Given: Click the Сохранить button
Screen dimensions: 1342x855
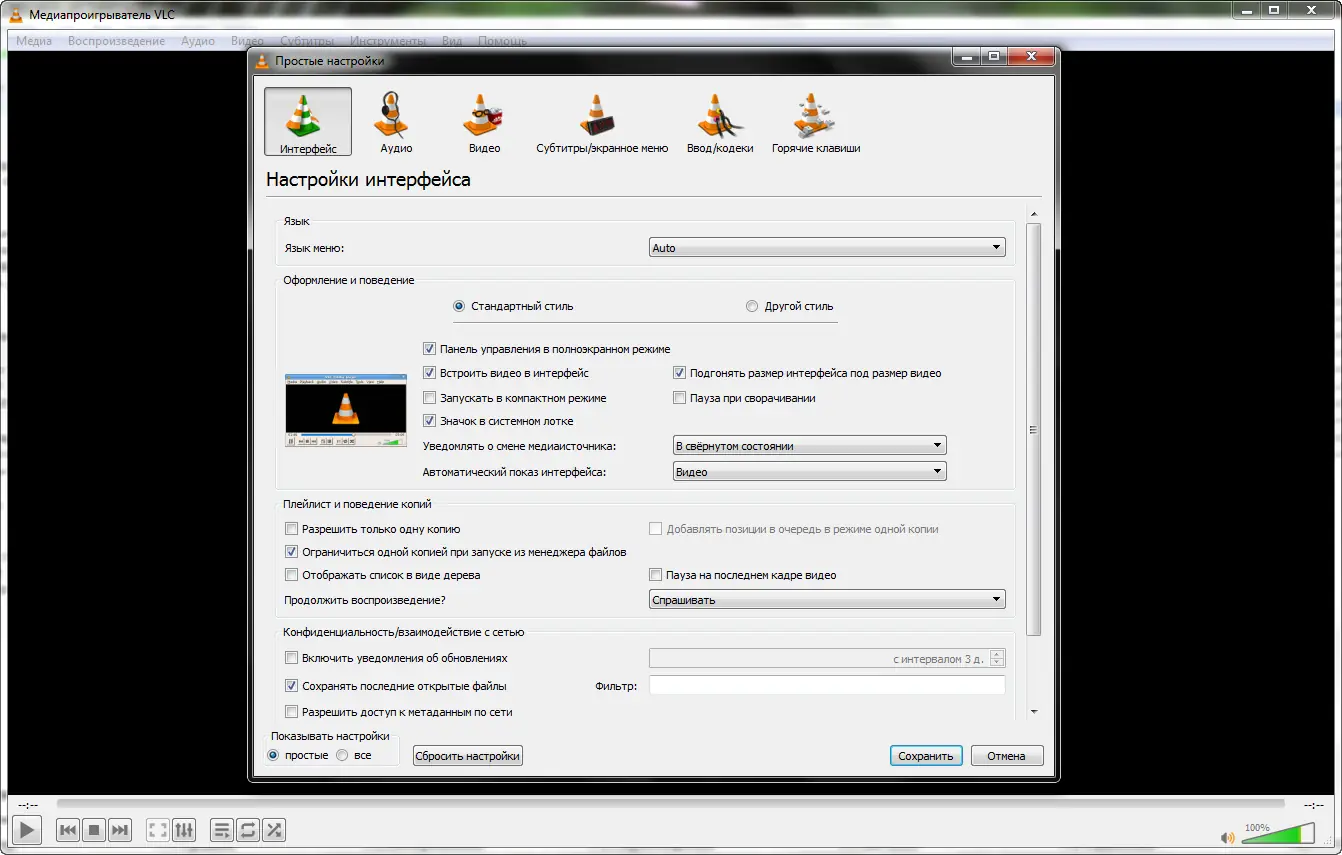Looking at the screenshot, I should click(925, 755).
